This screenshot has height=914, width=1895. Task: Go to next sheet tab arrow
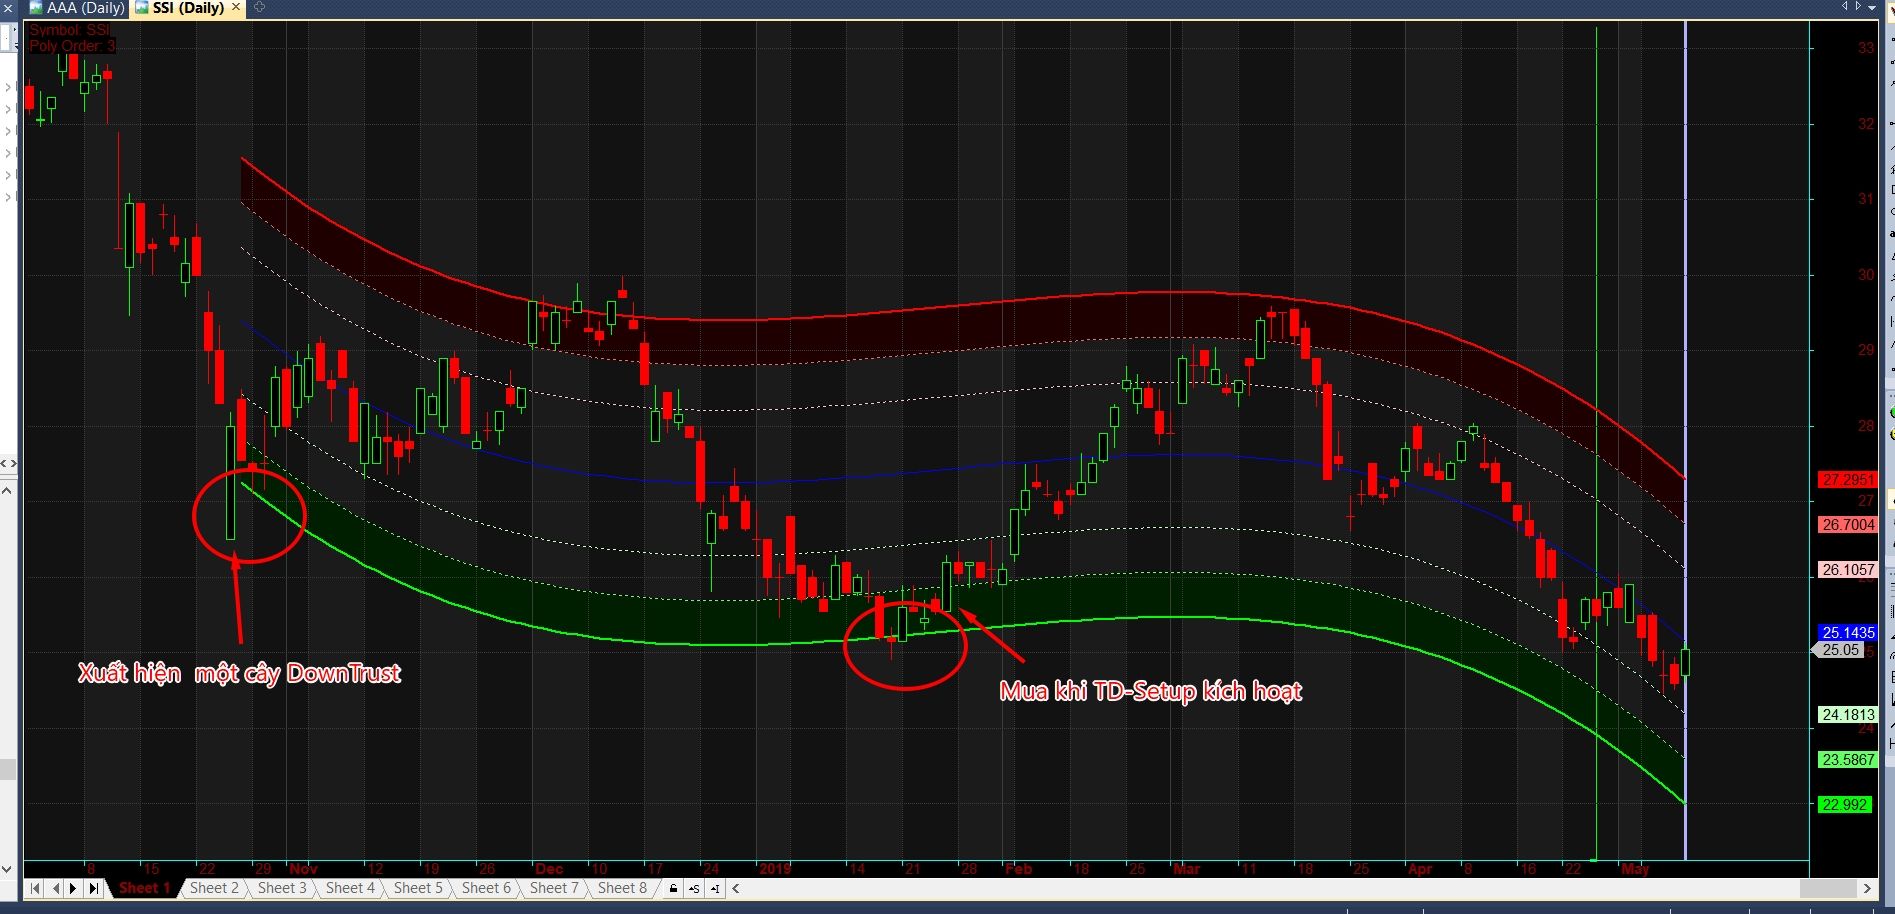[74, 888]
